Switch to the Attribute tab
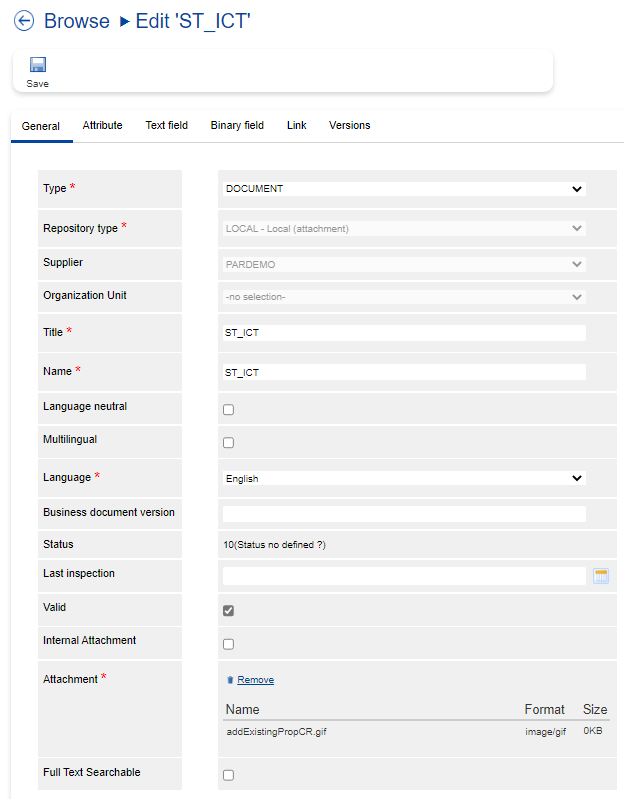 pyautogui.click(x=102, y=126)
